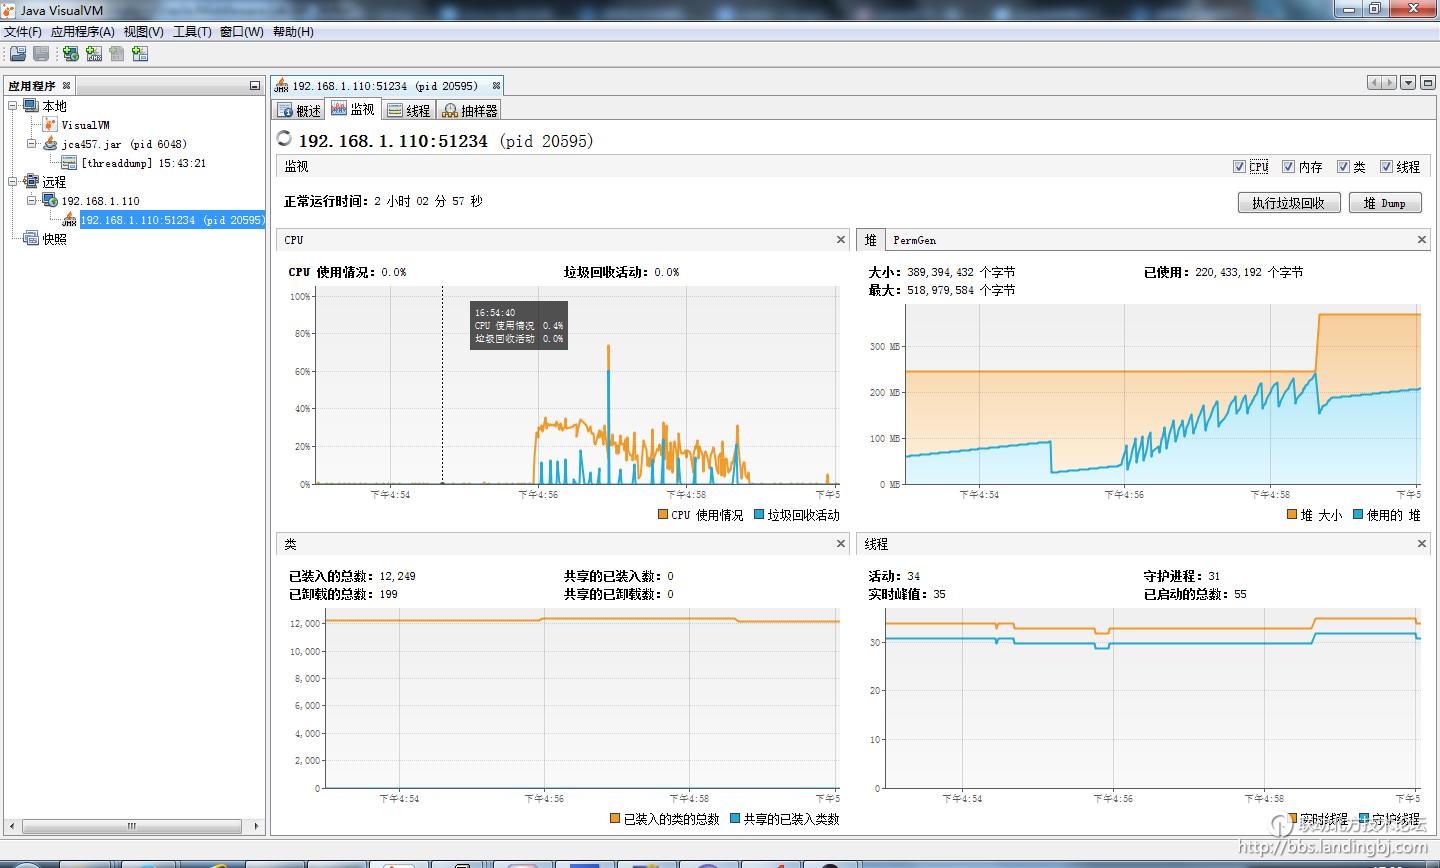Close the 线程 chart panel
This screenshot has width=1440, height=868.
point(1421,544)
